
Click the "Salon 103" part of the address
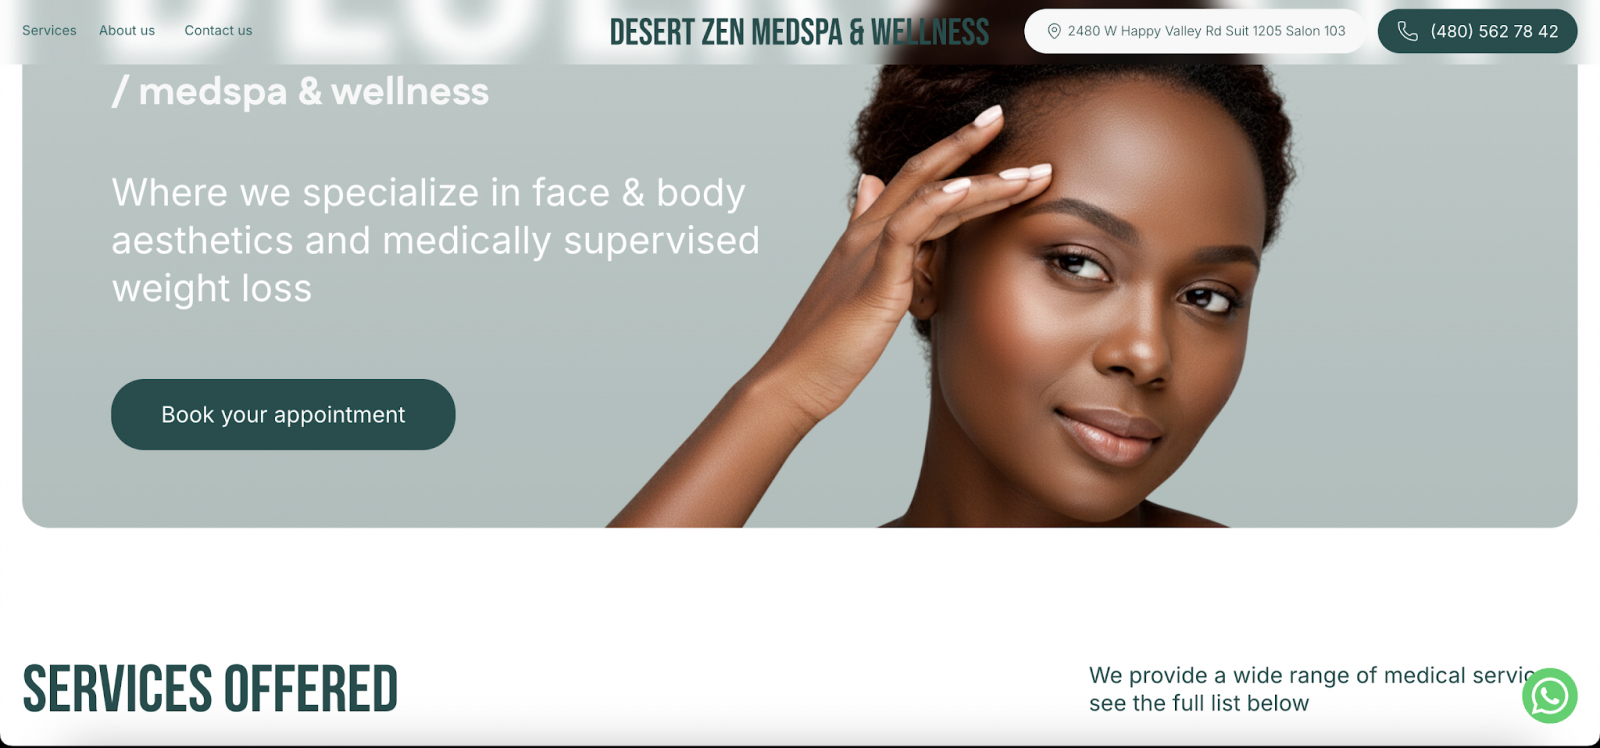point(1315,31)
